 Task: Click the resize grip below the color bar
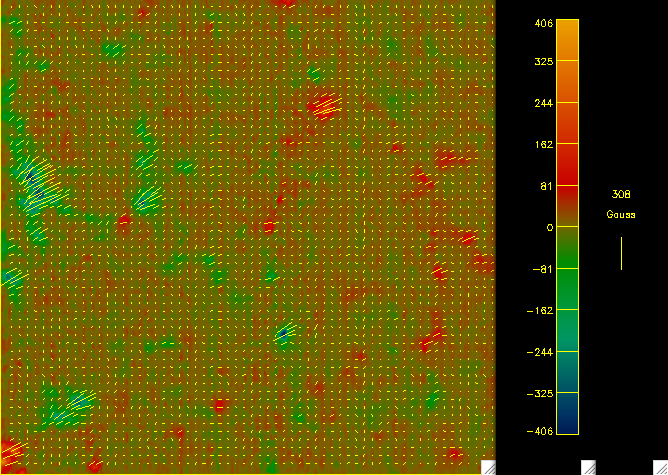tap(588, 467)
